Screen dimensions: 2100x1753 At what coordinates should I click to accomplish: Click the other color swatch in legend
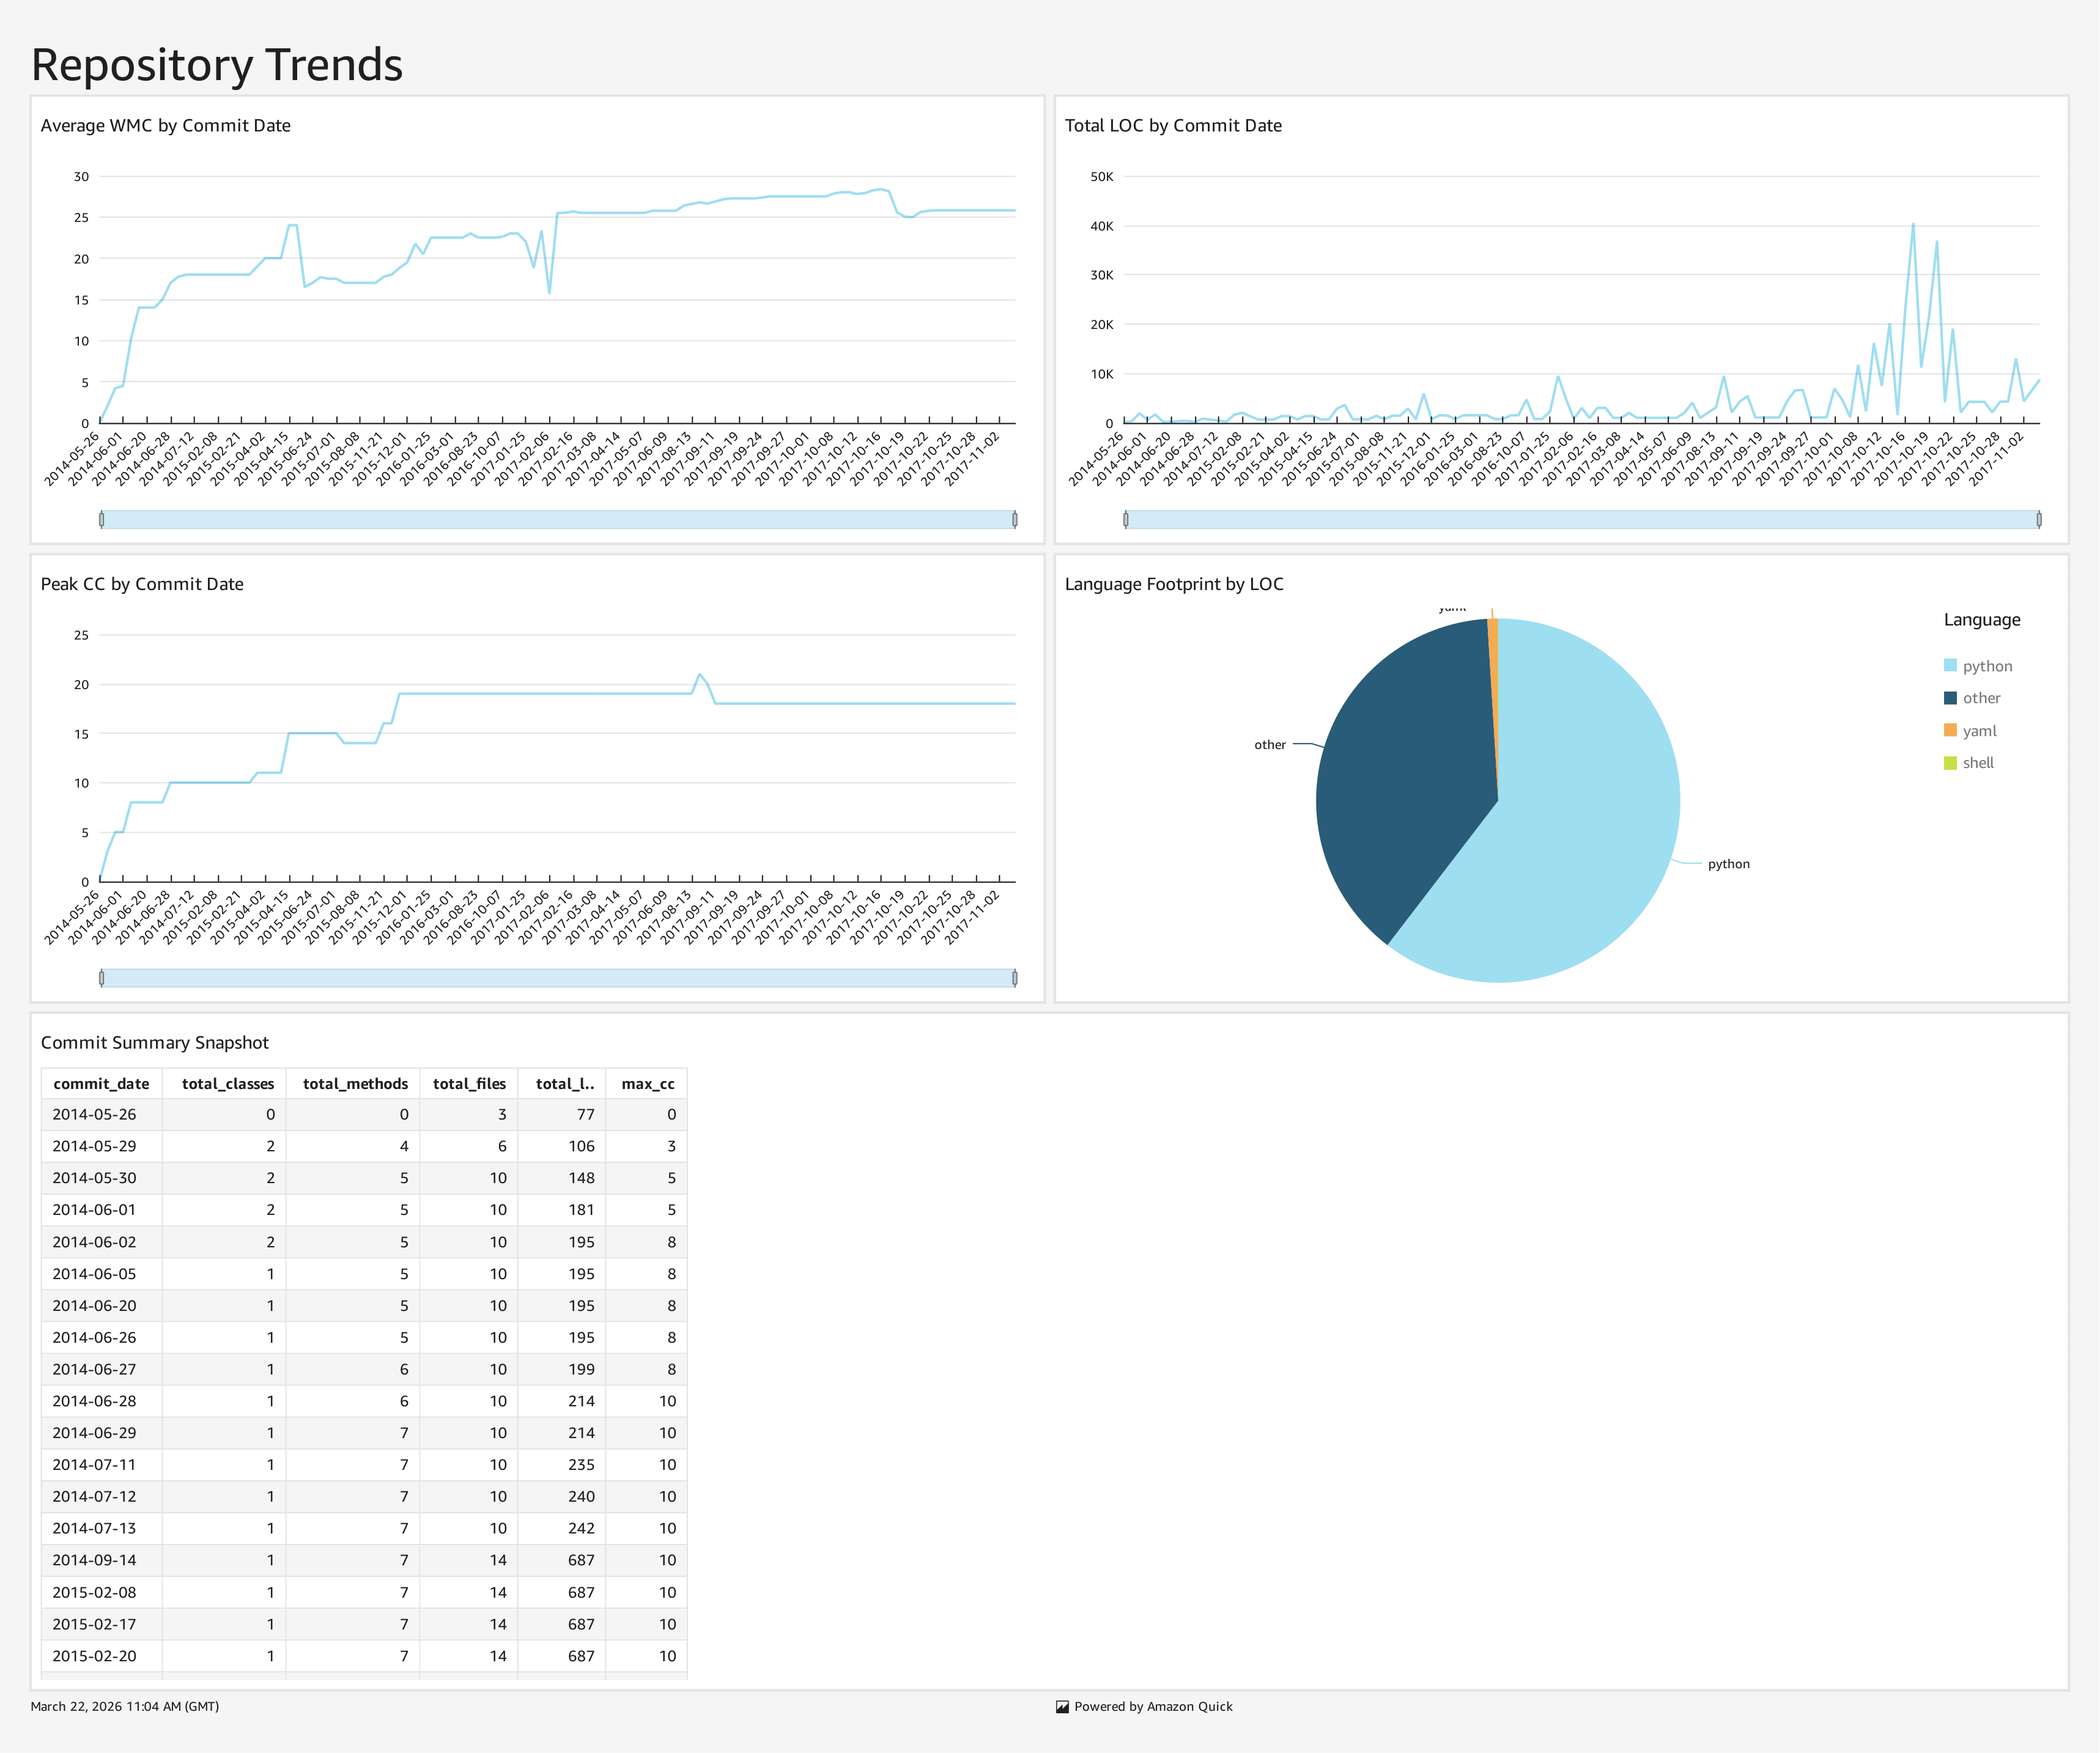coord(1950,698)
